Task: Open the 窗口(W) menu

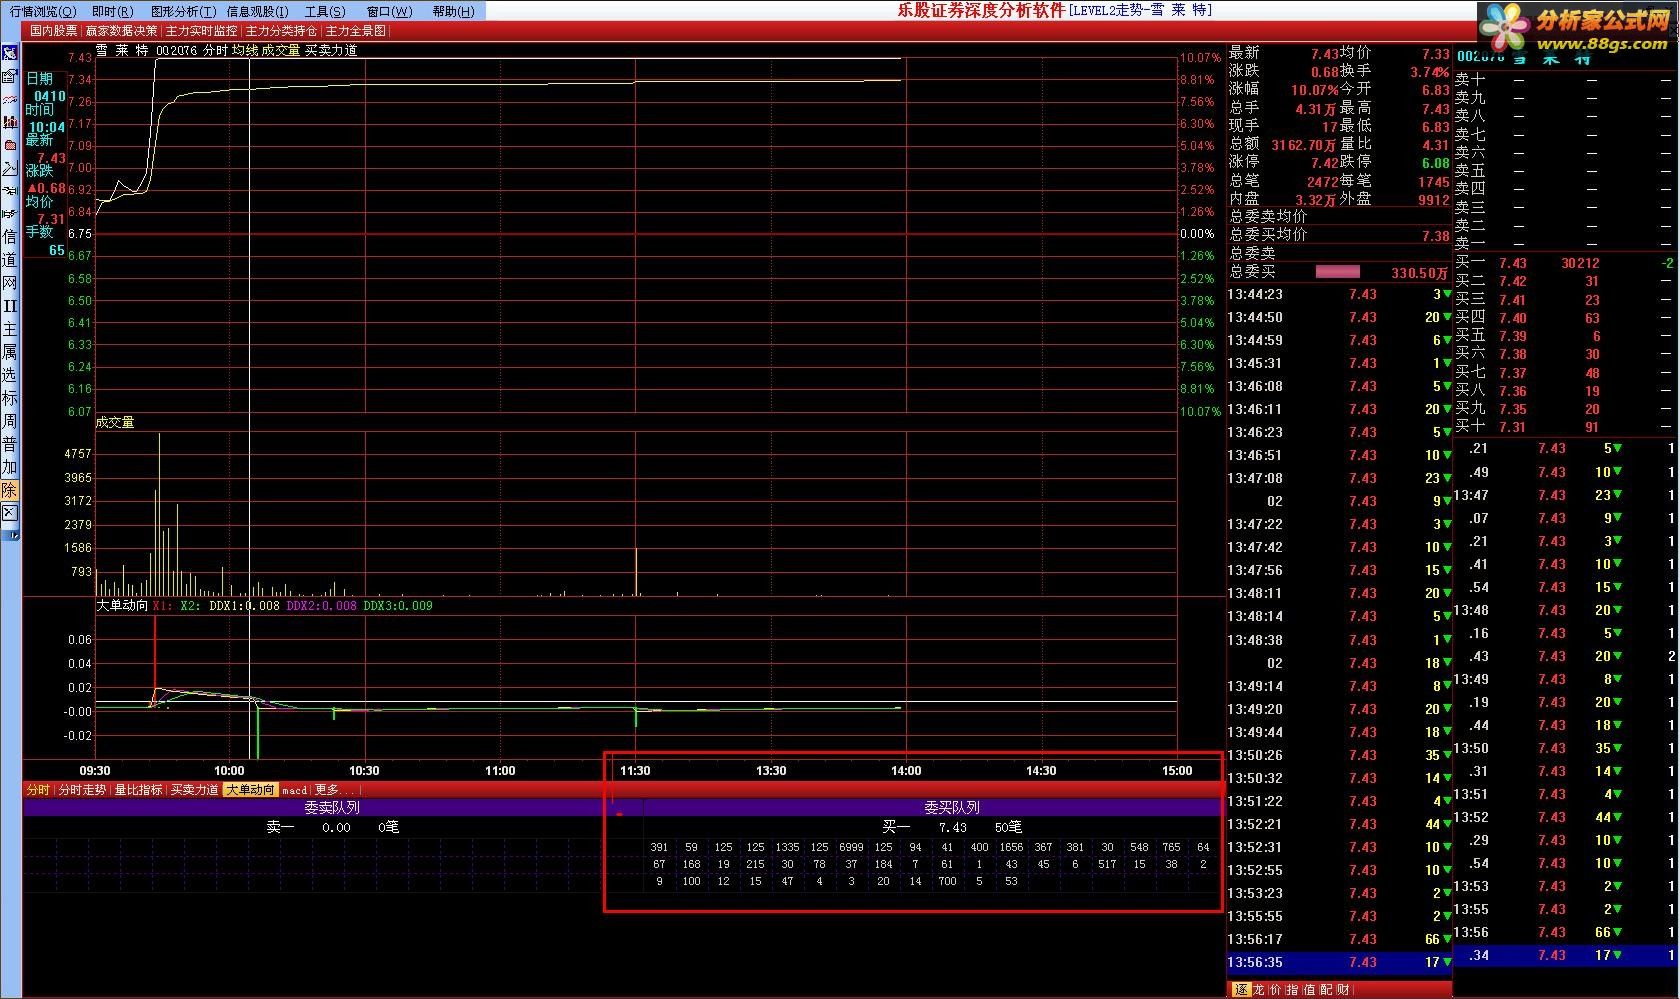Action: tap(389, 11)
